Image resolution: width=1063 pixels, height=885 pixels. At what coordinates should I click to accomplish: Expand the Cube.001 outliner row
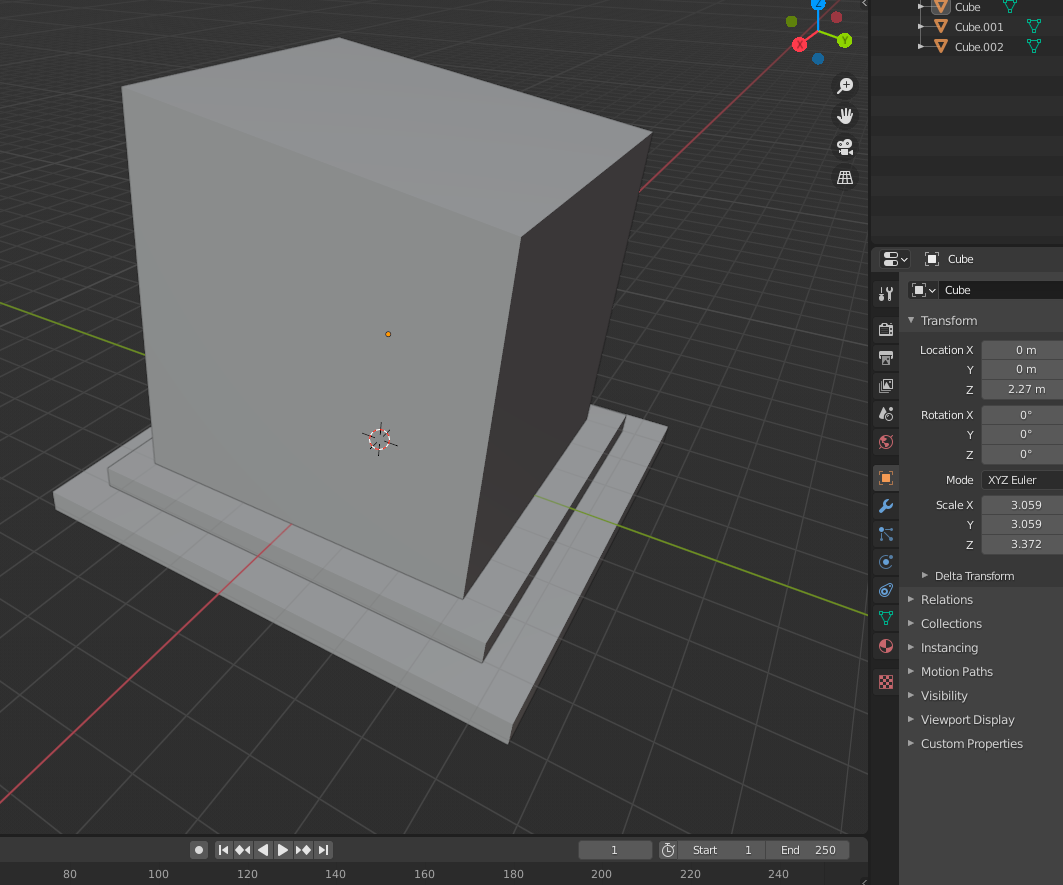tap(921, 26)
